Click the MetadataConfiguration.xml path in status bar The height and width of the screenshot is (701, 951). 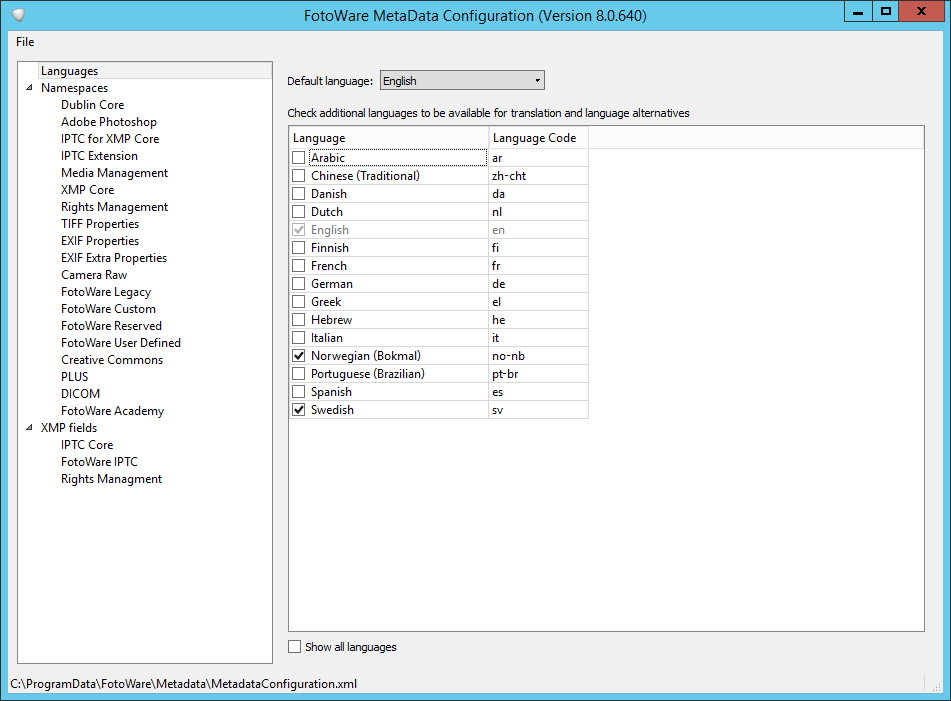183,684
